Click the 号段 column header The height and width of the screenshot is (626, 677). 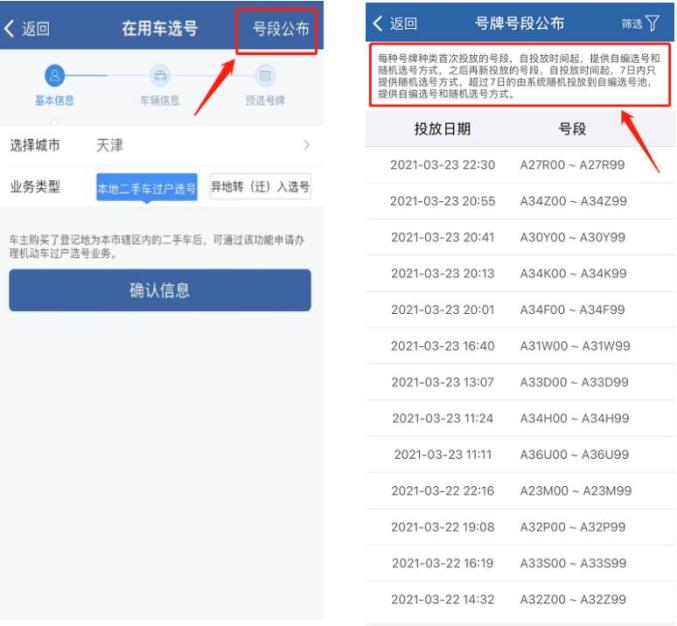(572, 129)
